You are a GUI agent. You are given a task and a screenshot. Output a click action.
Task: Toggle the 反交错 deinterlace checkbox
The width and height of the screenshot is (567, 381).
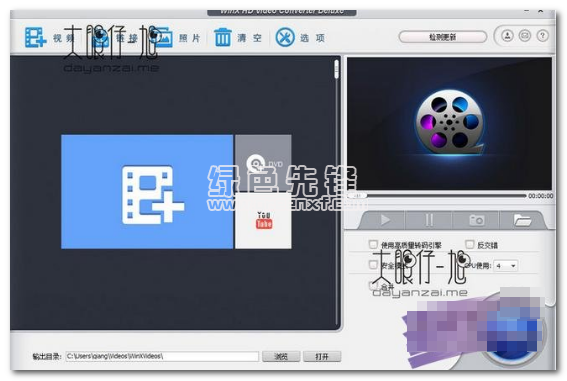point(469,244)
